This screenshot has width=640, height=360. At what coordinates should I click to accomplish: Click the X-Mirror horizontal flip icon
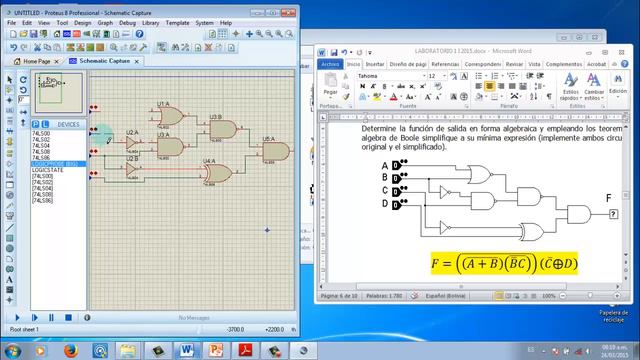point(23,112)
